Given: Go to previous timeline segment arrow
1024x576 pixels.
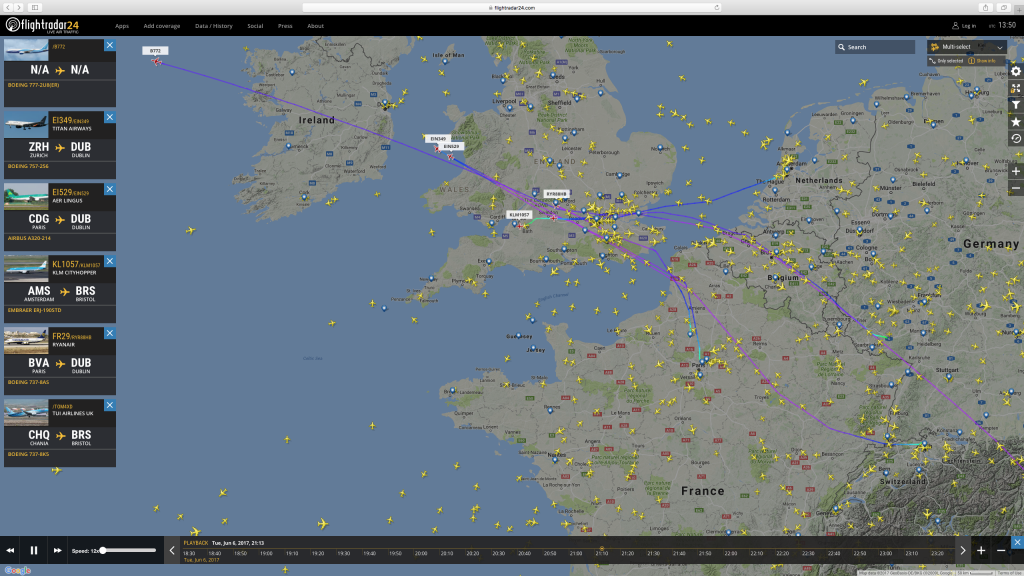Looking at the screenshot, I should click(172, 551).
